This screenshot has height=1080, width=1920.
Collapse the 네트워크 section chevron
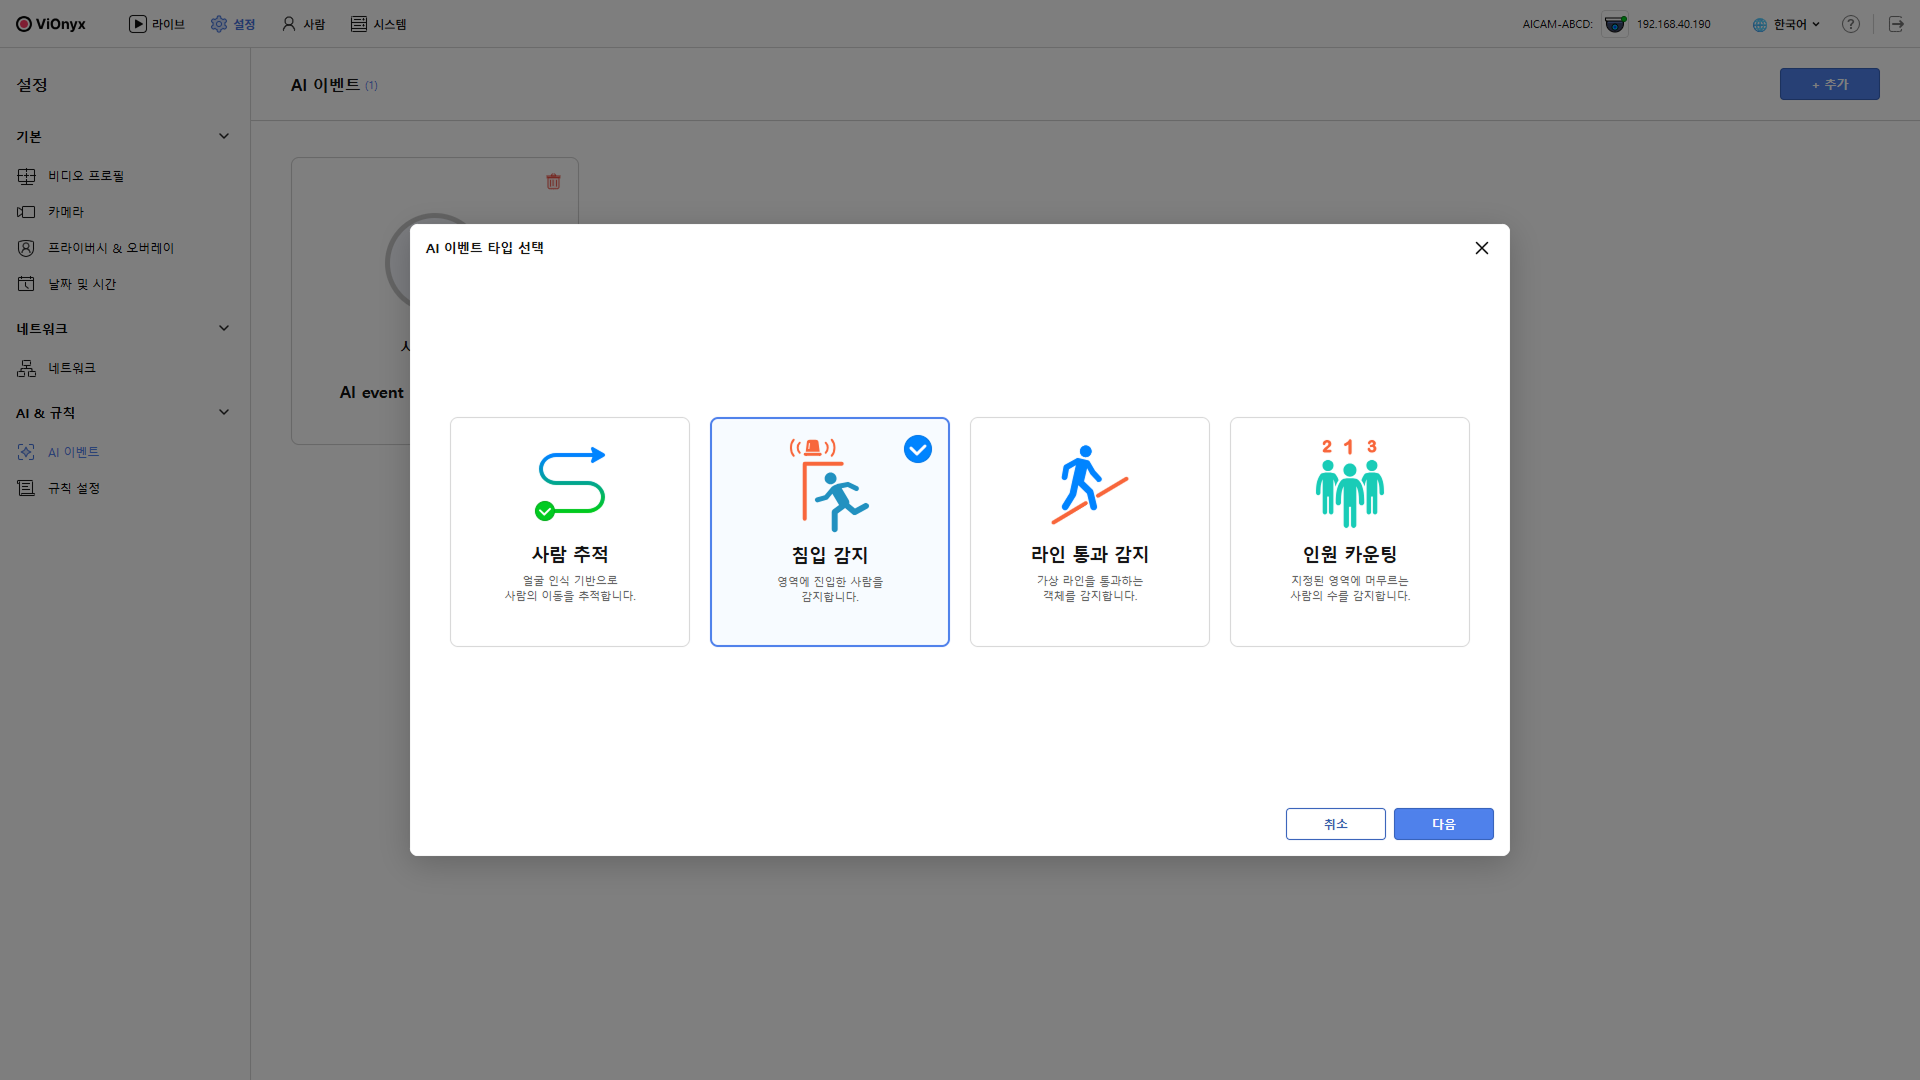[x=224, y=328]
